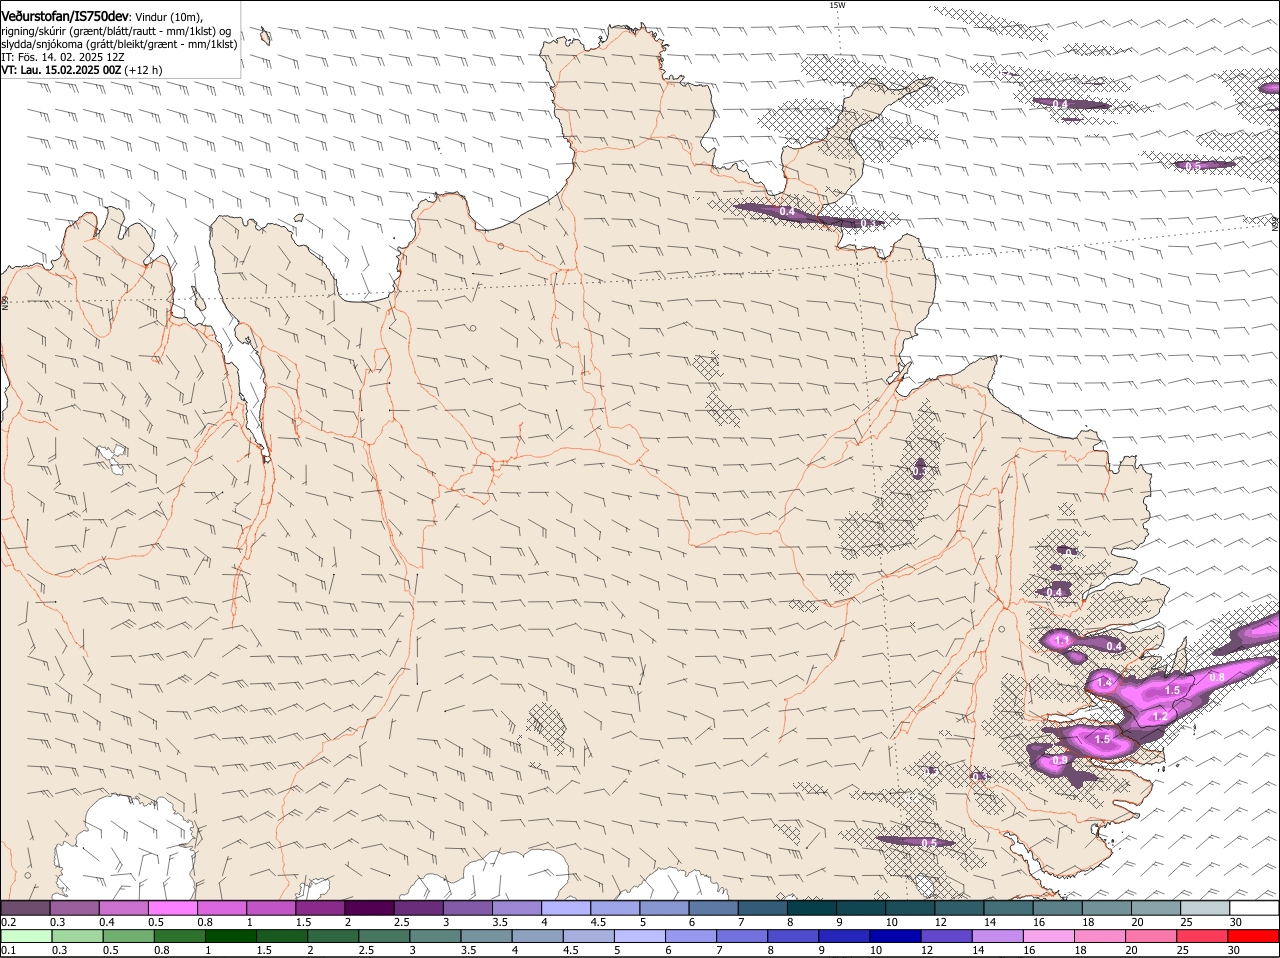
Task: Click the 0.5 snow label in the north-east sea
Action: coord(1192,166)
